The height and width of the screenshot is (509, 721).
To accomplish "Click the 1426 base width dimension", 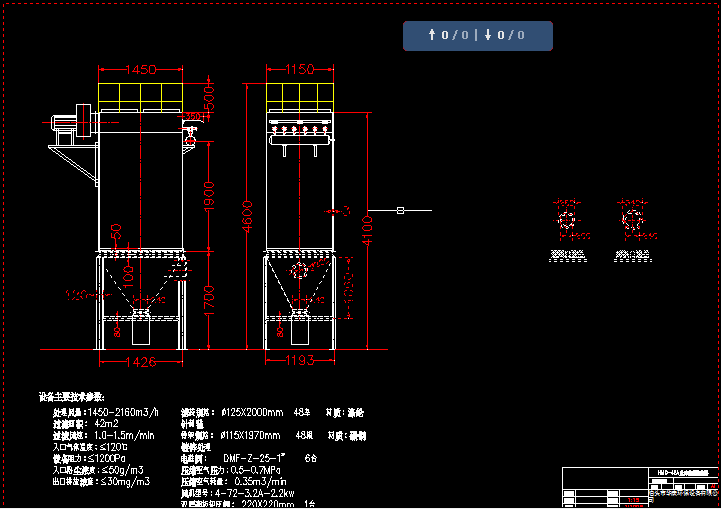I will pyautogui.click(x=140, y=362).
